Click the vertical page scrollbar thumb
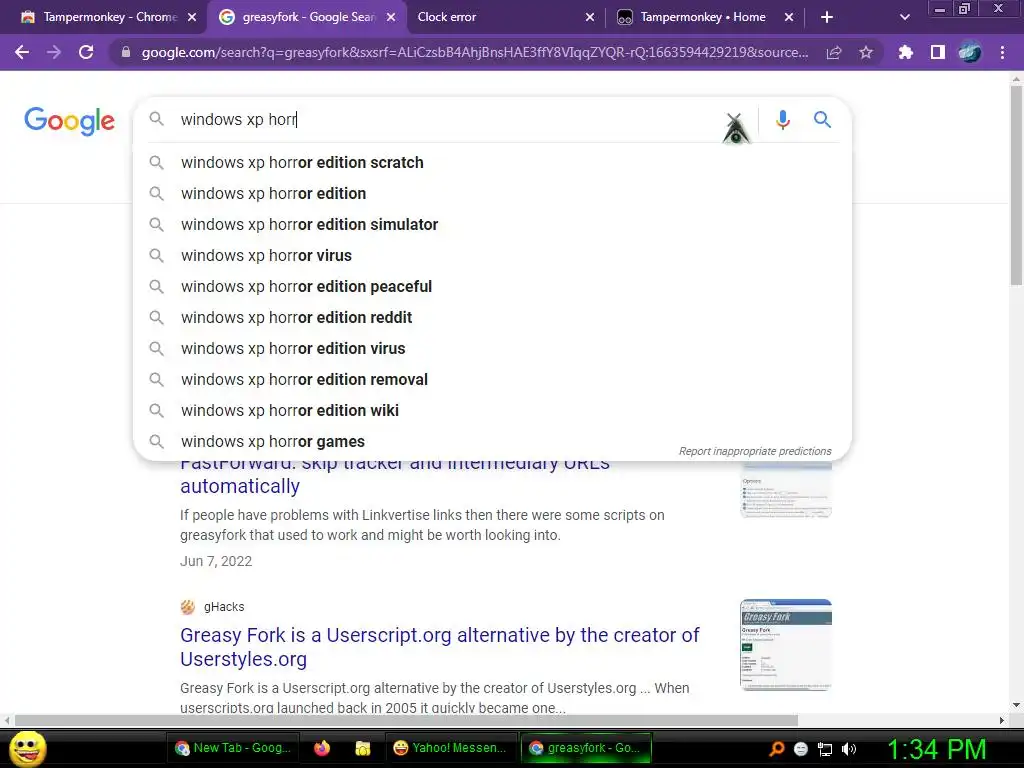The width and height of the screenshot is (1024, 768). tap(1016, 185)
